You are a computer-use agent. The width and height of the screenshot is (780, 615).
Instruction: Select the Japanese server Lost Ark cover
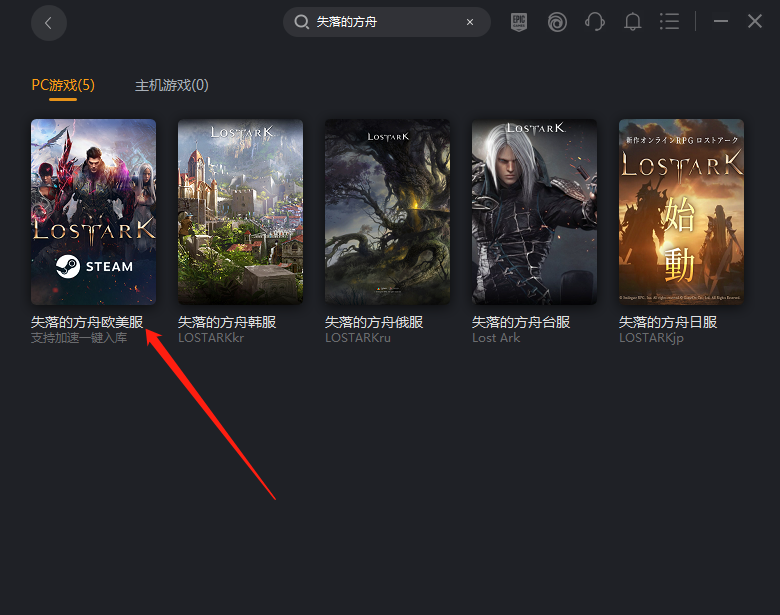(x=681, y=212)
